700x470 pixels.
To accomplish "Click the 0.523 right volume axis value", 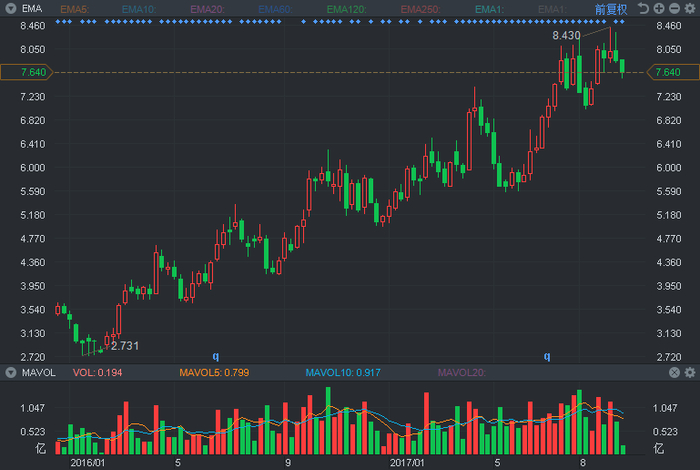I will coord(665,432).
